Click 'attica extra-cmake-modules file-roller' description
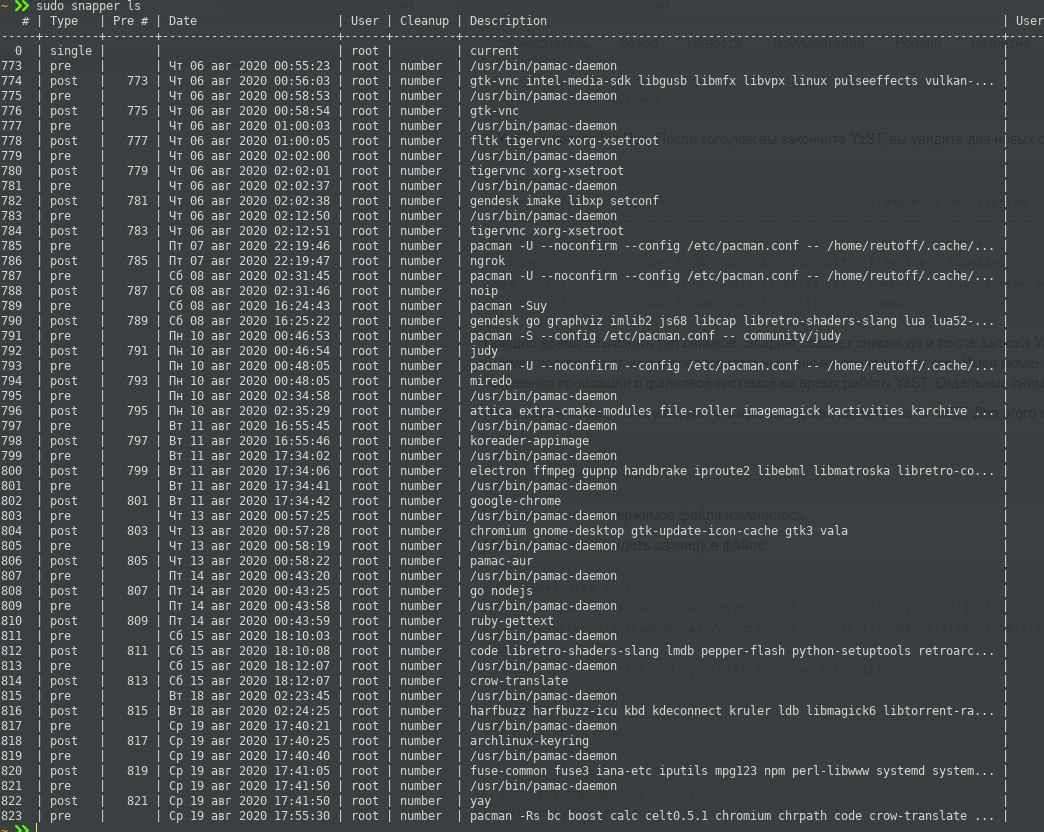This screenshot has height=832, width=1044. click(732, 411)
